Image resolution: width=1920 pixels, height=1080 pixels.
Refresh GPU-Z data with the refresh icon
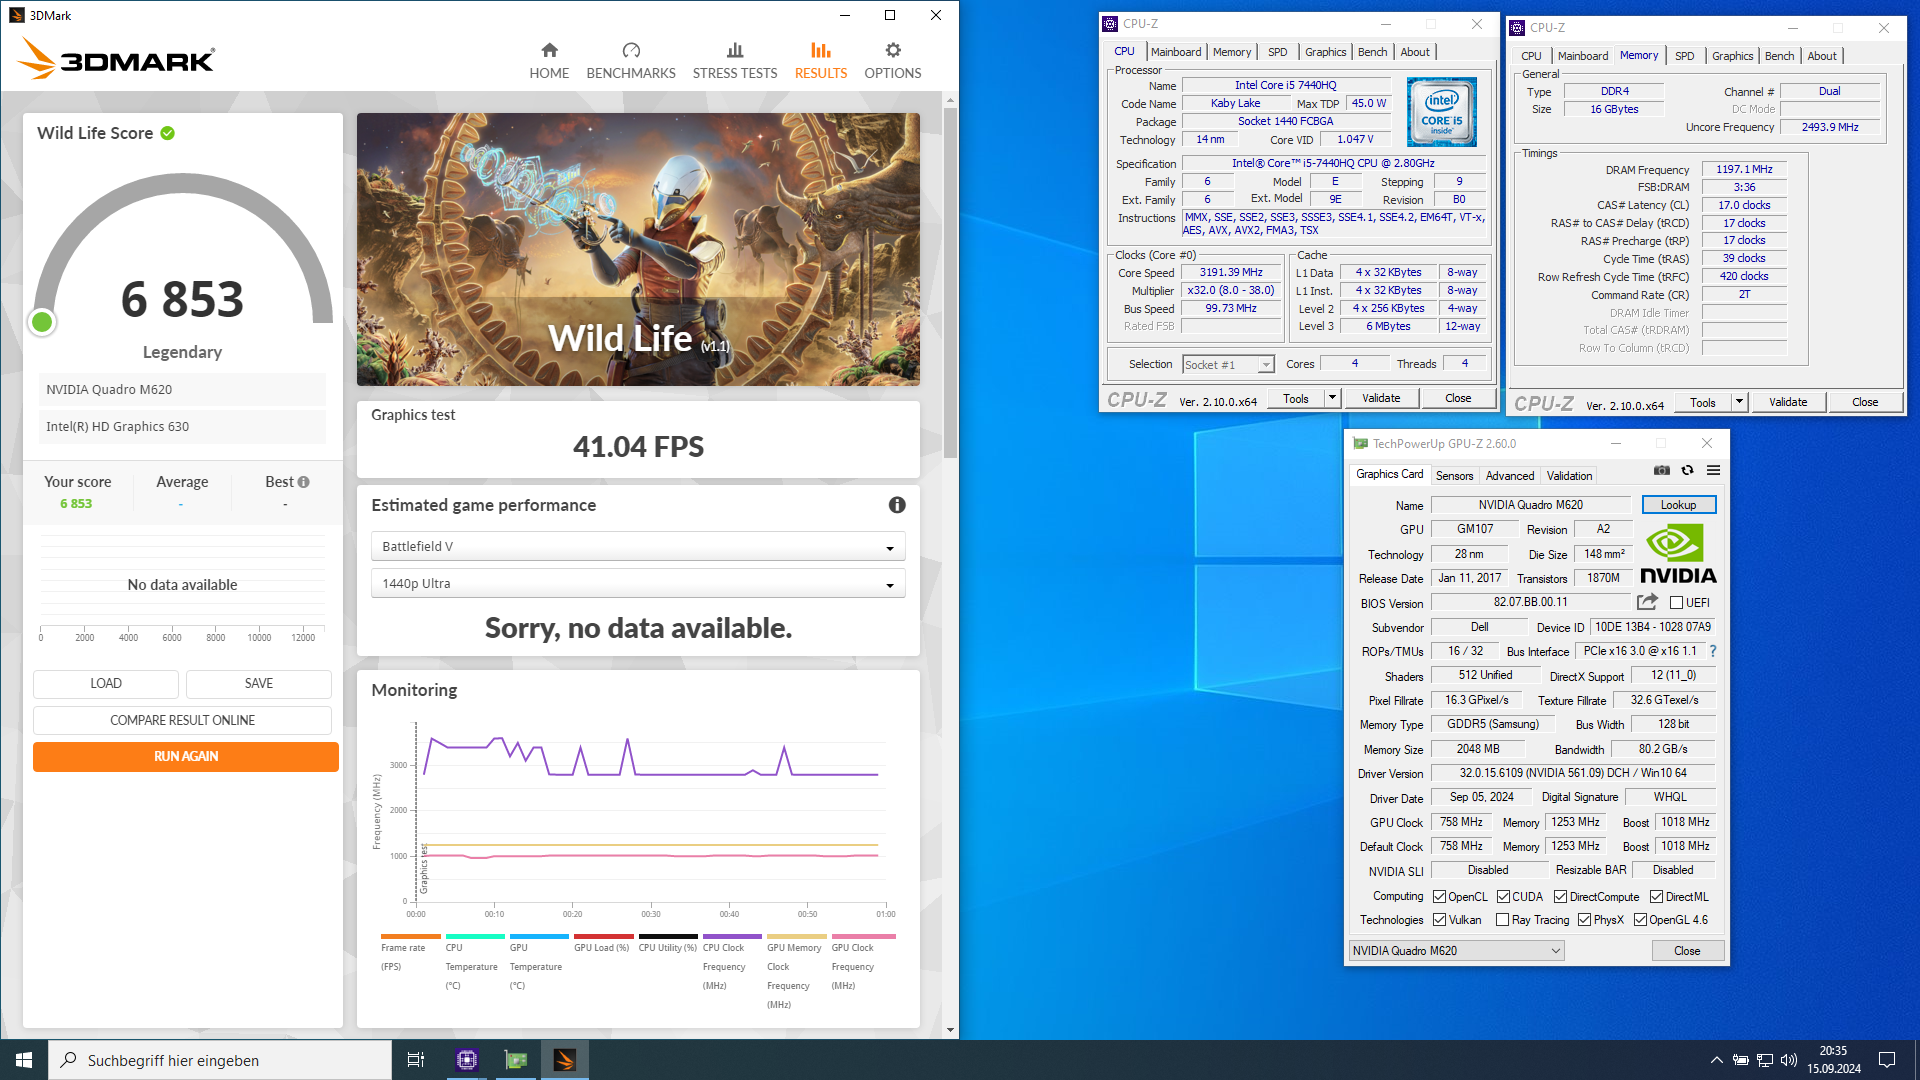[1688, 470]
